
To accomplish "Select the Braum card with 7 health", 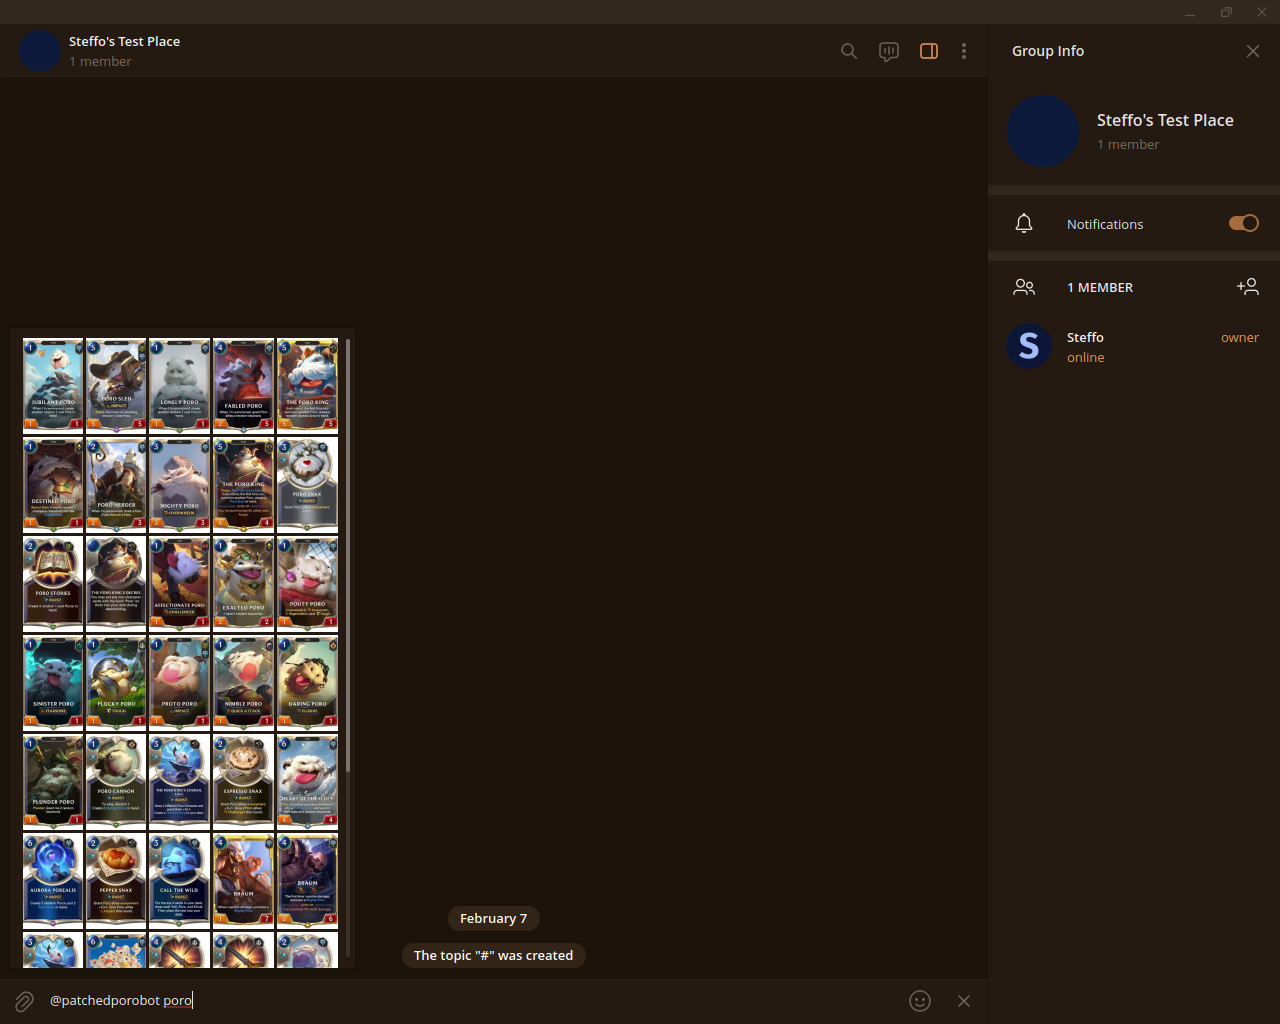I will [243, 880].
